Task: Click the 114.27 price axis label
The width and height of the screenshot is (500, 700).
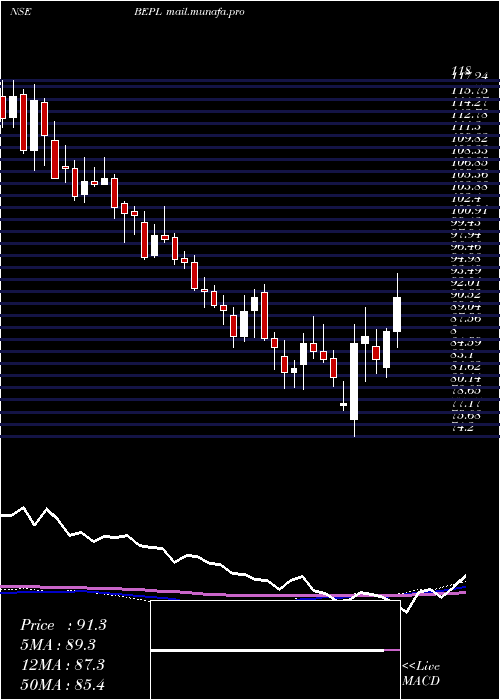Action: (x=470, y=103)
